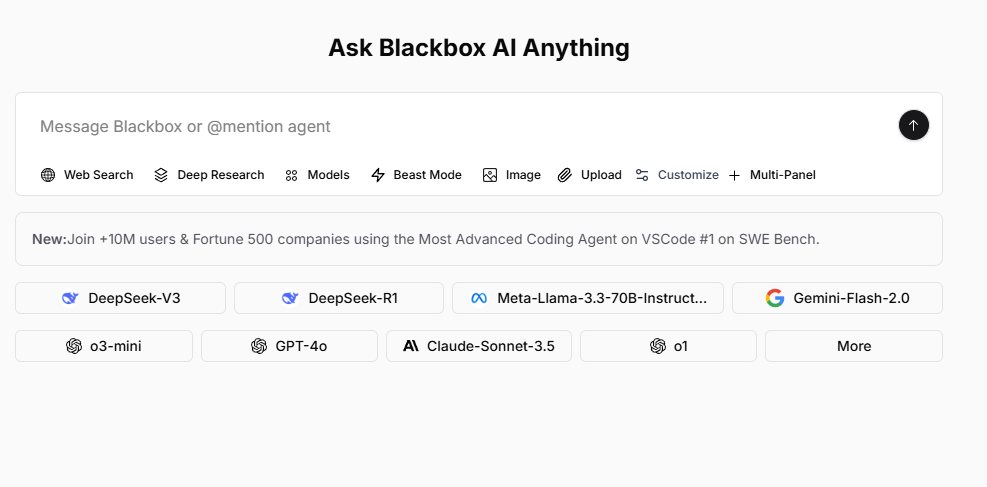The height and width of the screenshot is (487, 987).
Task: Turn on Beast Mode label
Action: click(x=427, y=175)
